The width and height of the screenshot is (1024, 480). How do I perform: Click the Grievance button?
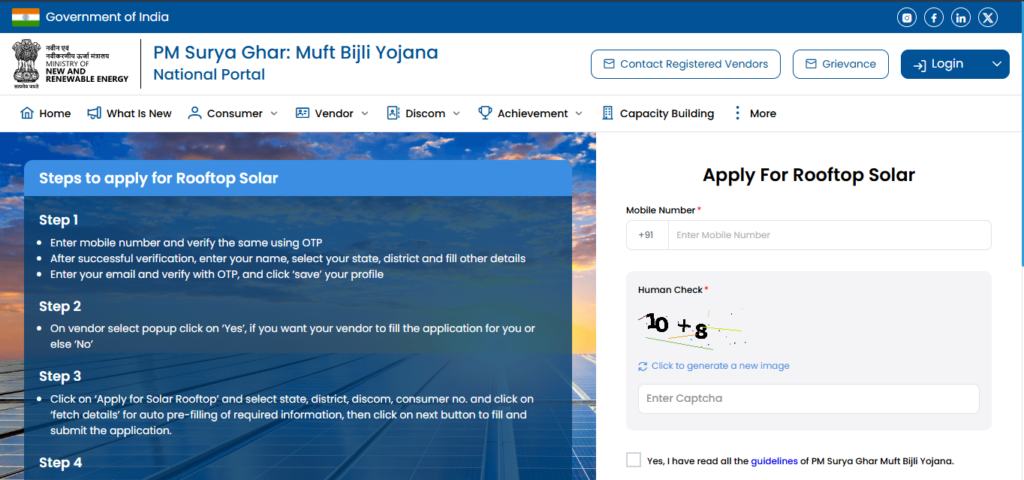[840, 64]
